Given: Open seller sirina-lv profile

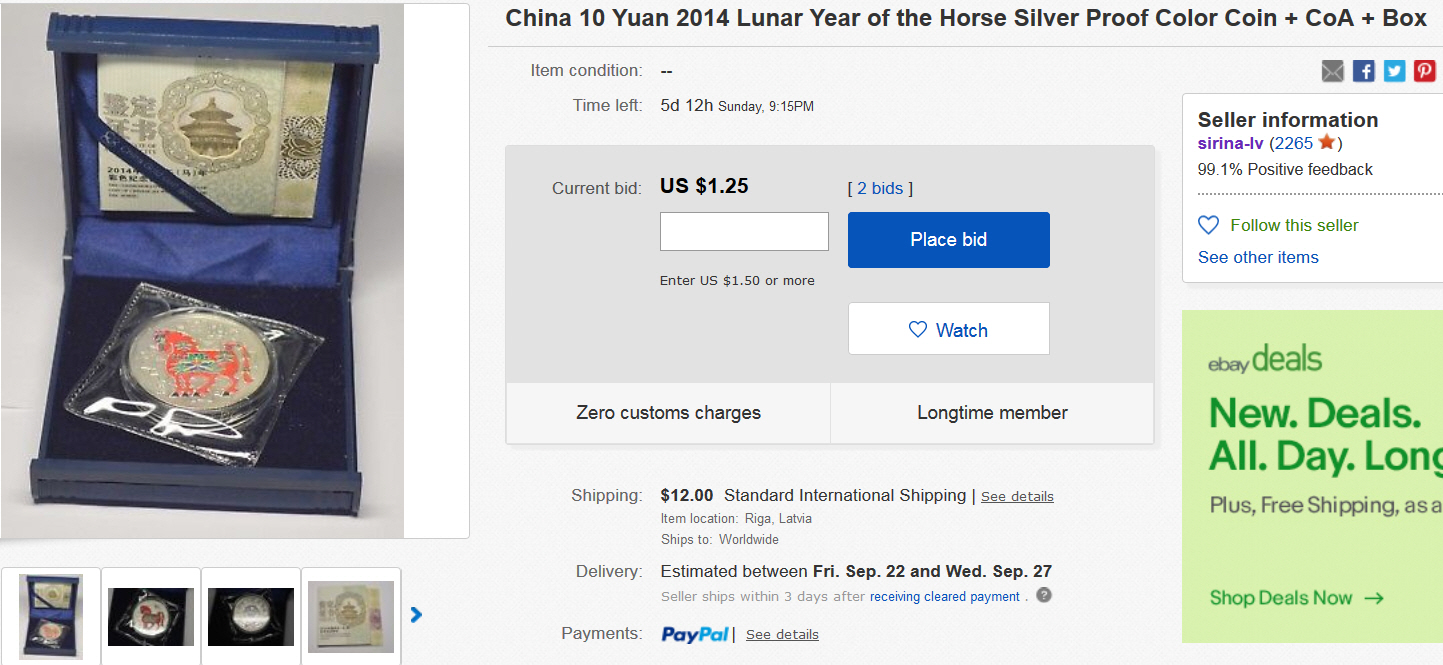Looking at the screenshot, I should tap(1231, 143).
